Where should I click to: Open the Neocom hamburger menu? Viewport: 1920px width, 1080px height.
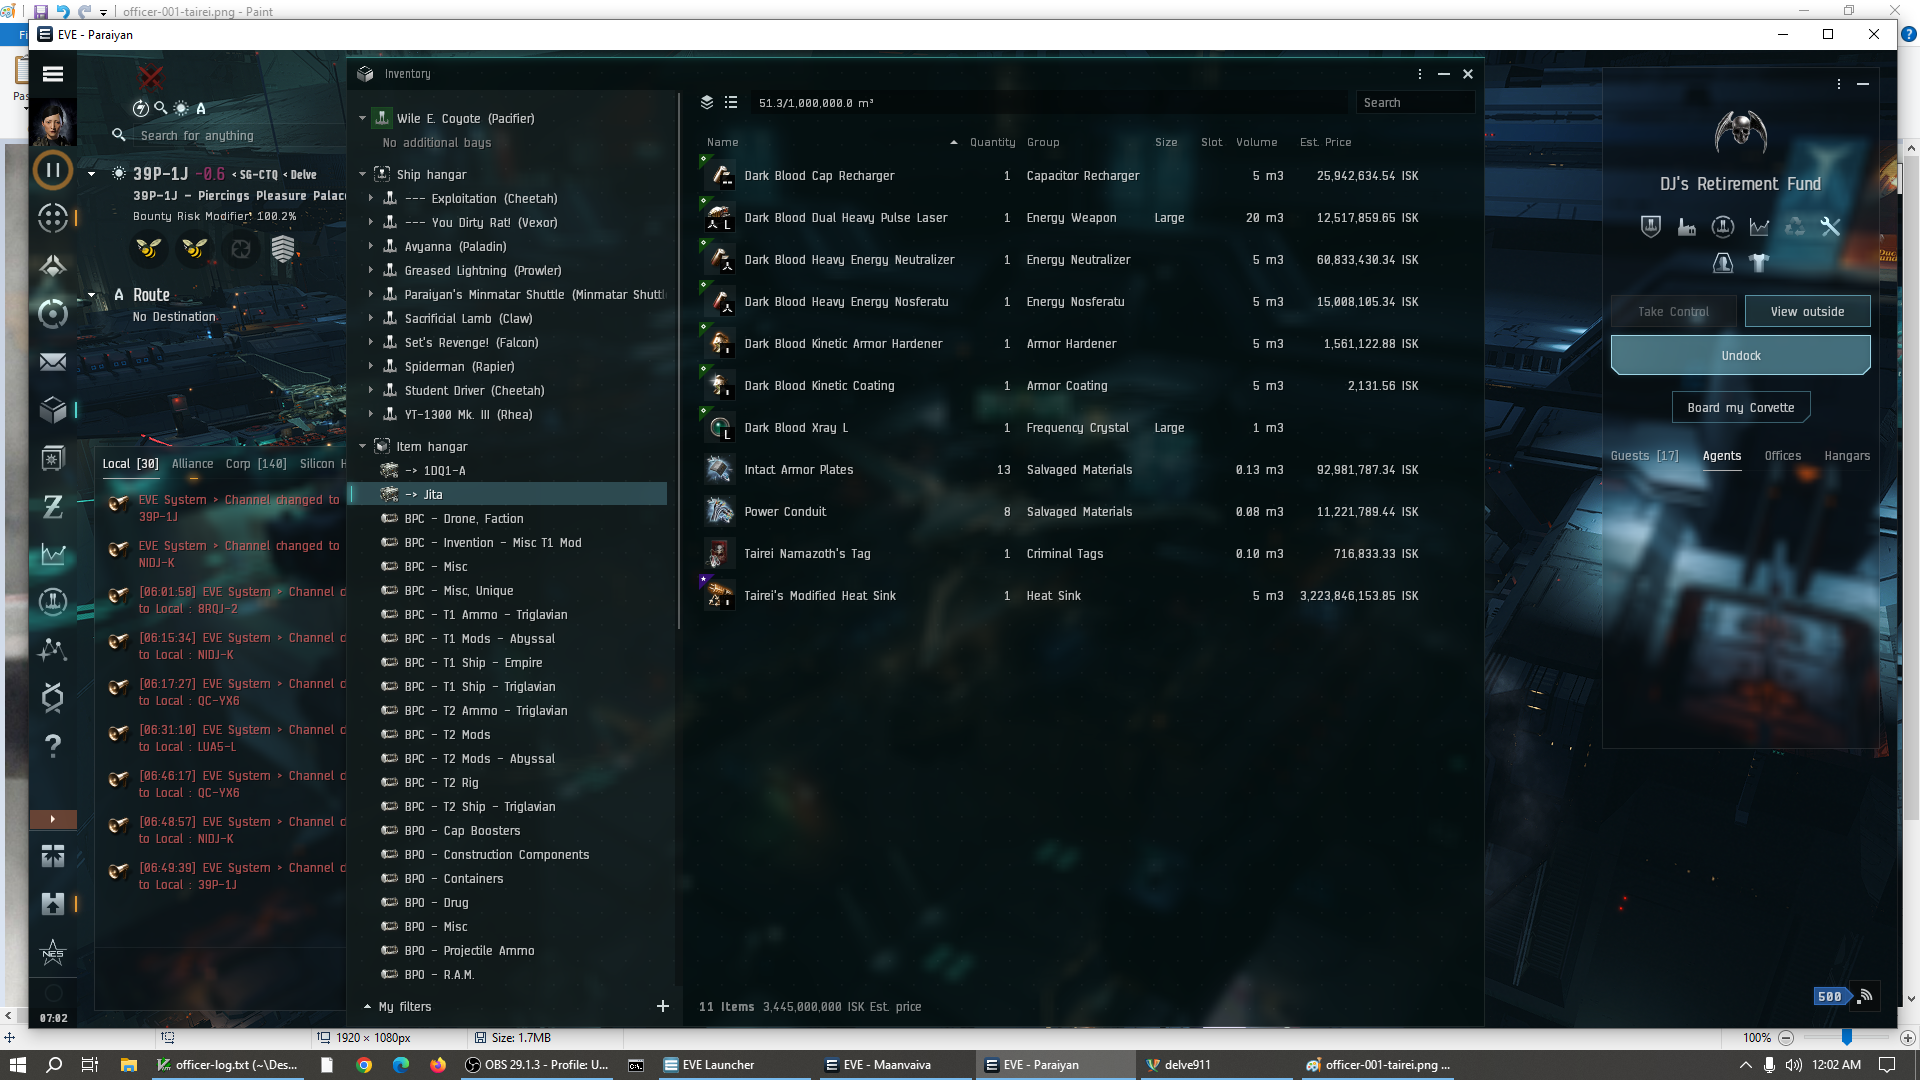click(53, 74)
